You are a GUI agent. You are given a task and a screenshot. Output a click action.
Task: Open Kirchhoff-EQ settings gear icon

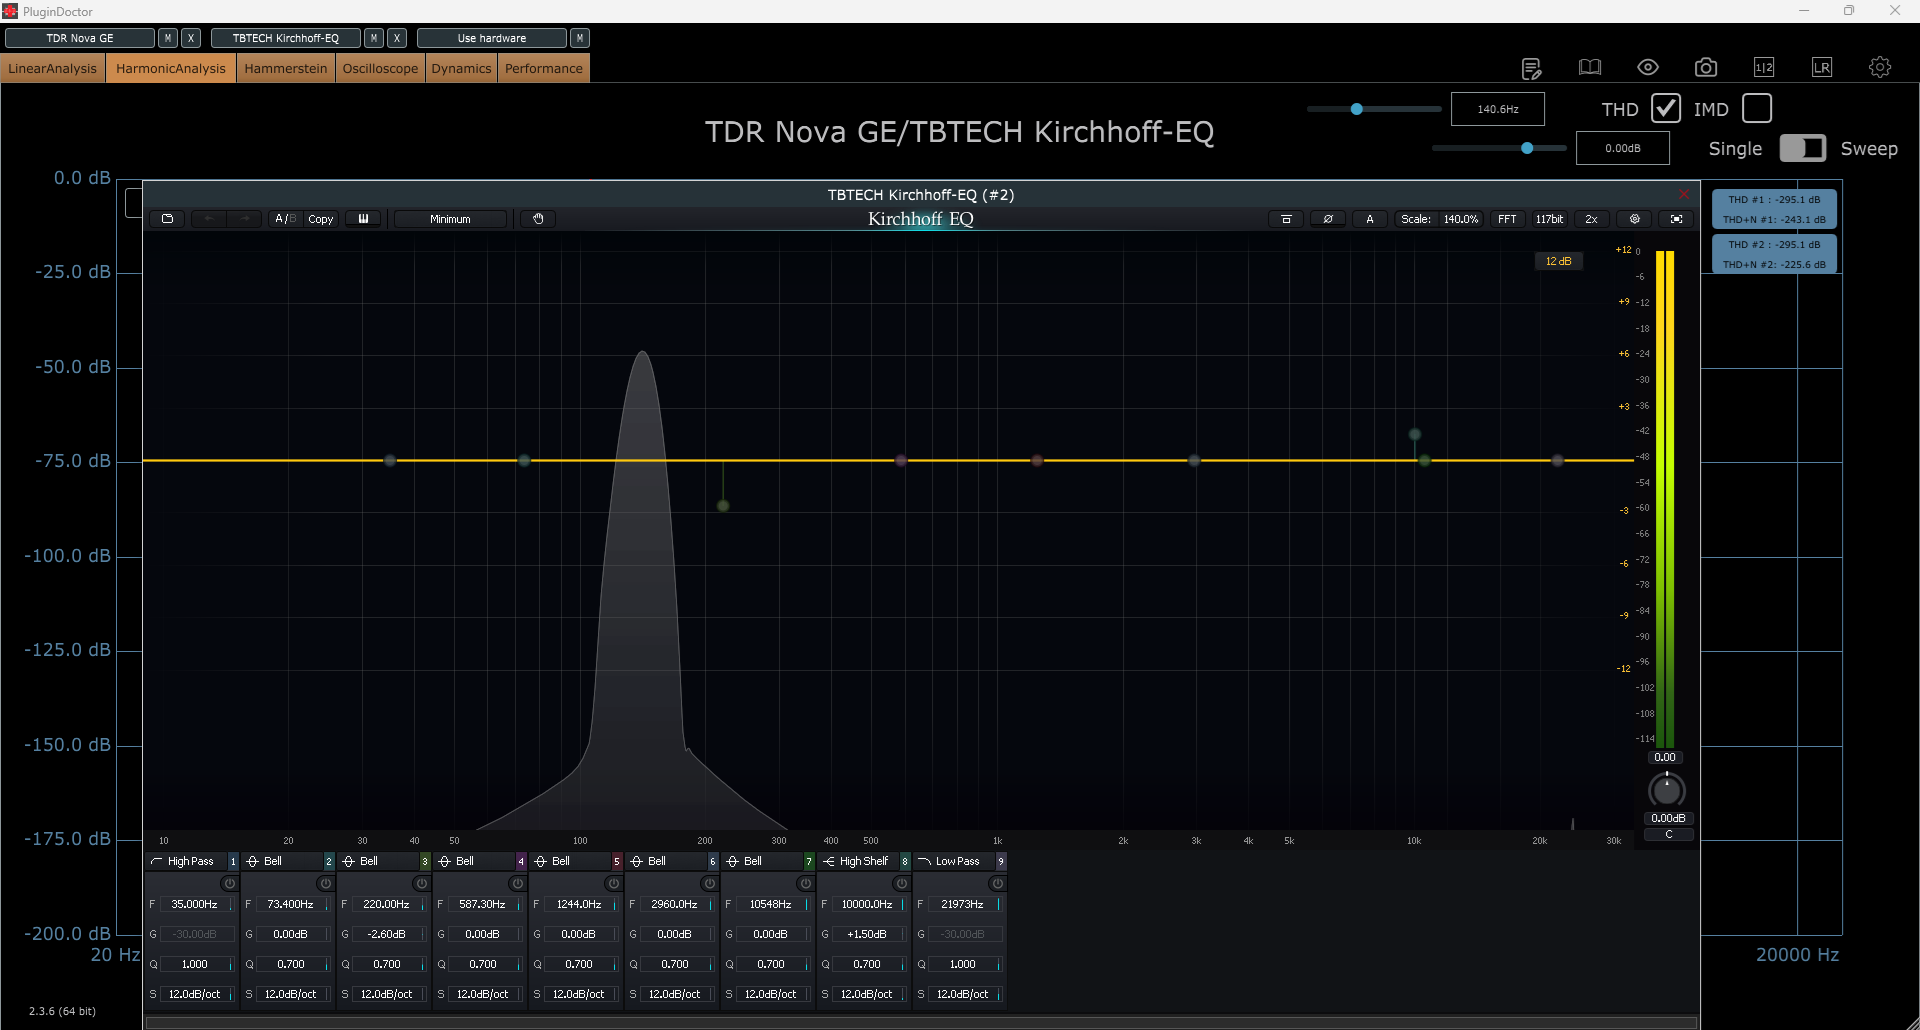(1635, 219)
